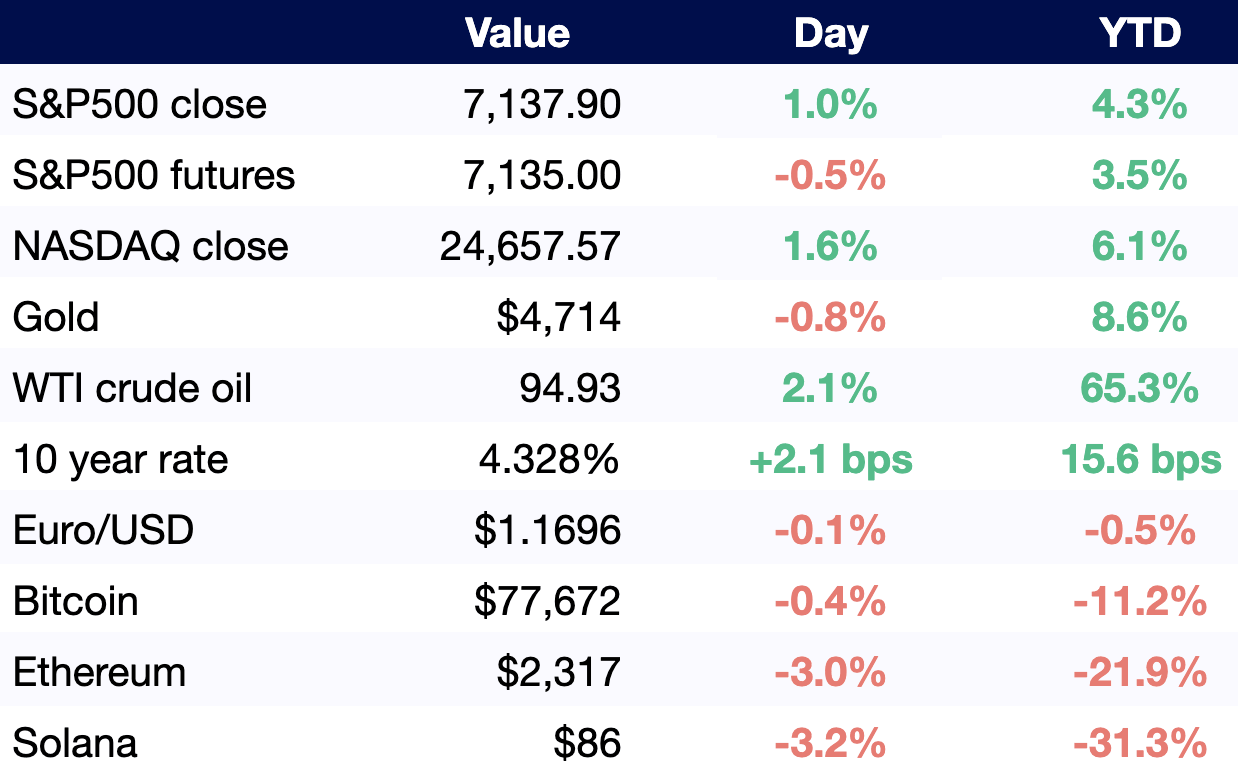Click the YTD column header
The width and height of the screenshot is (1238, 772).
[1140, 33]
